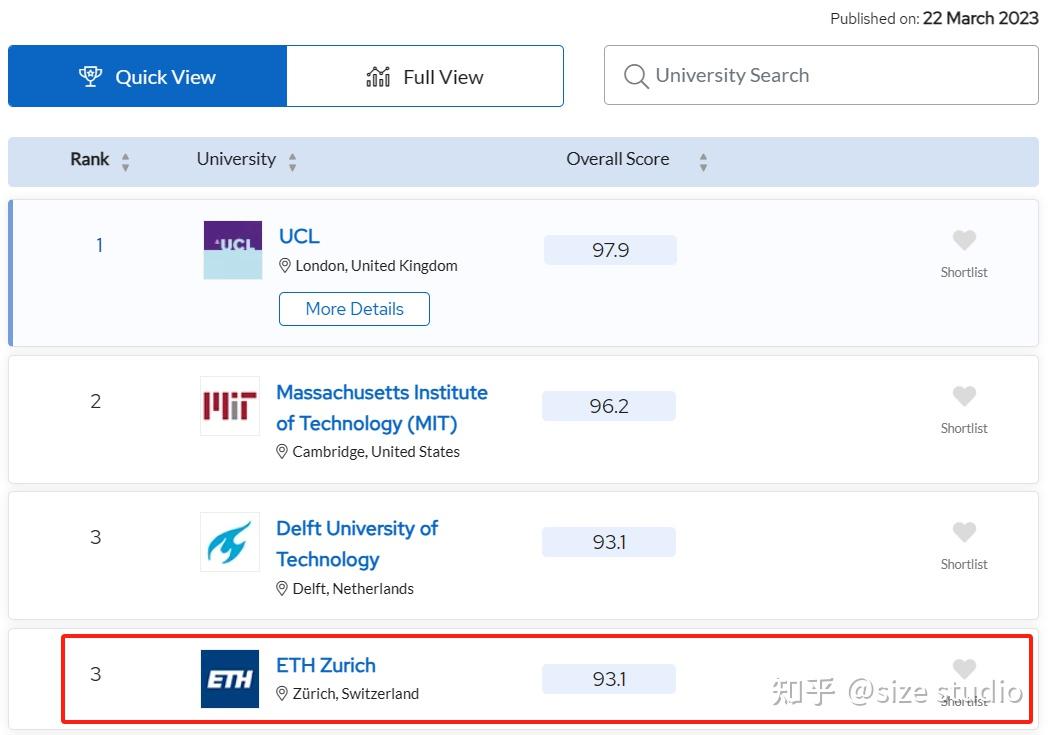Click the More Details button for UCL
The width and height of the screenshot is (1050, 735).
(354, 309)
